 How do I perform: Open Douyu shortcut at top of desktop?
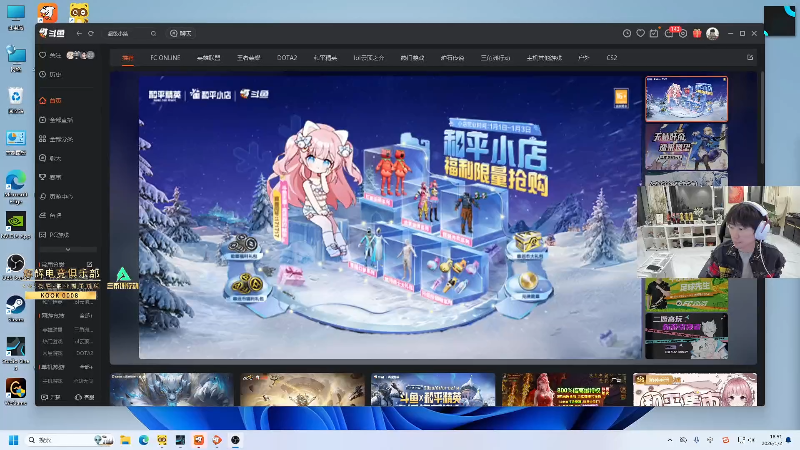coord(47,12)
